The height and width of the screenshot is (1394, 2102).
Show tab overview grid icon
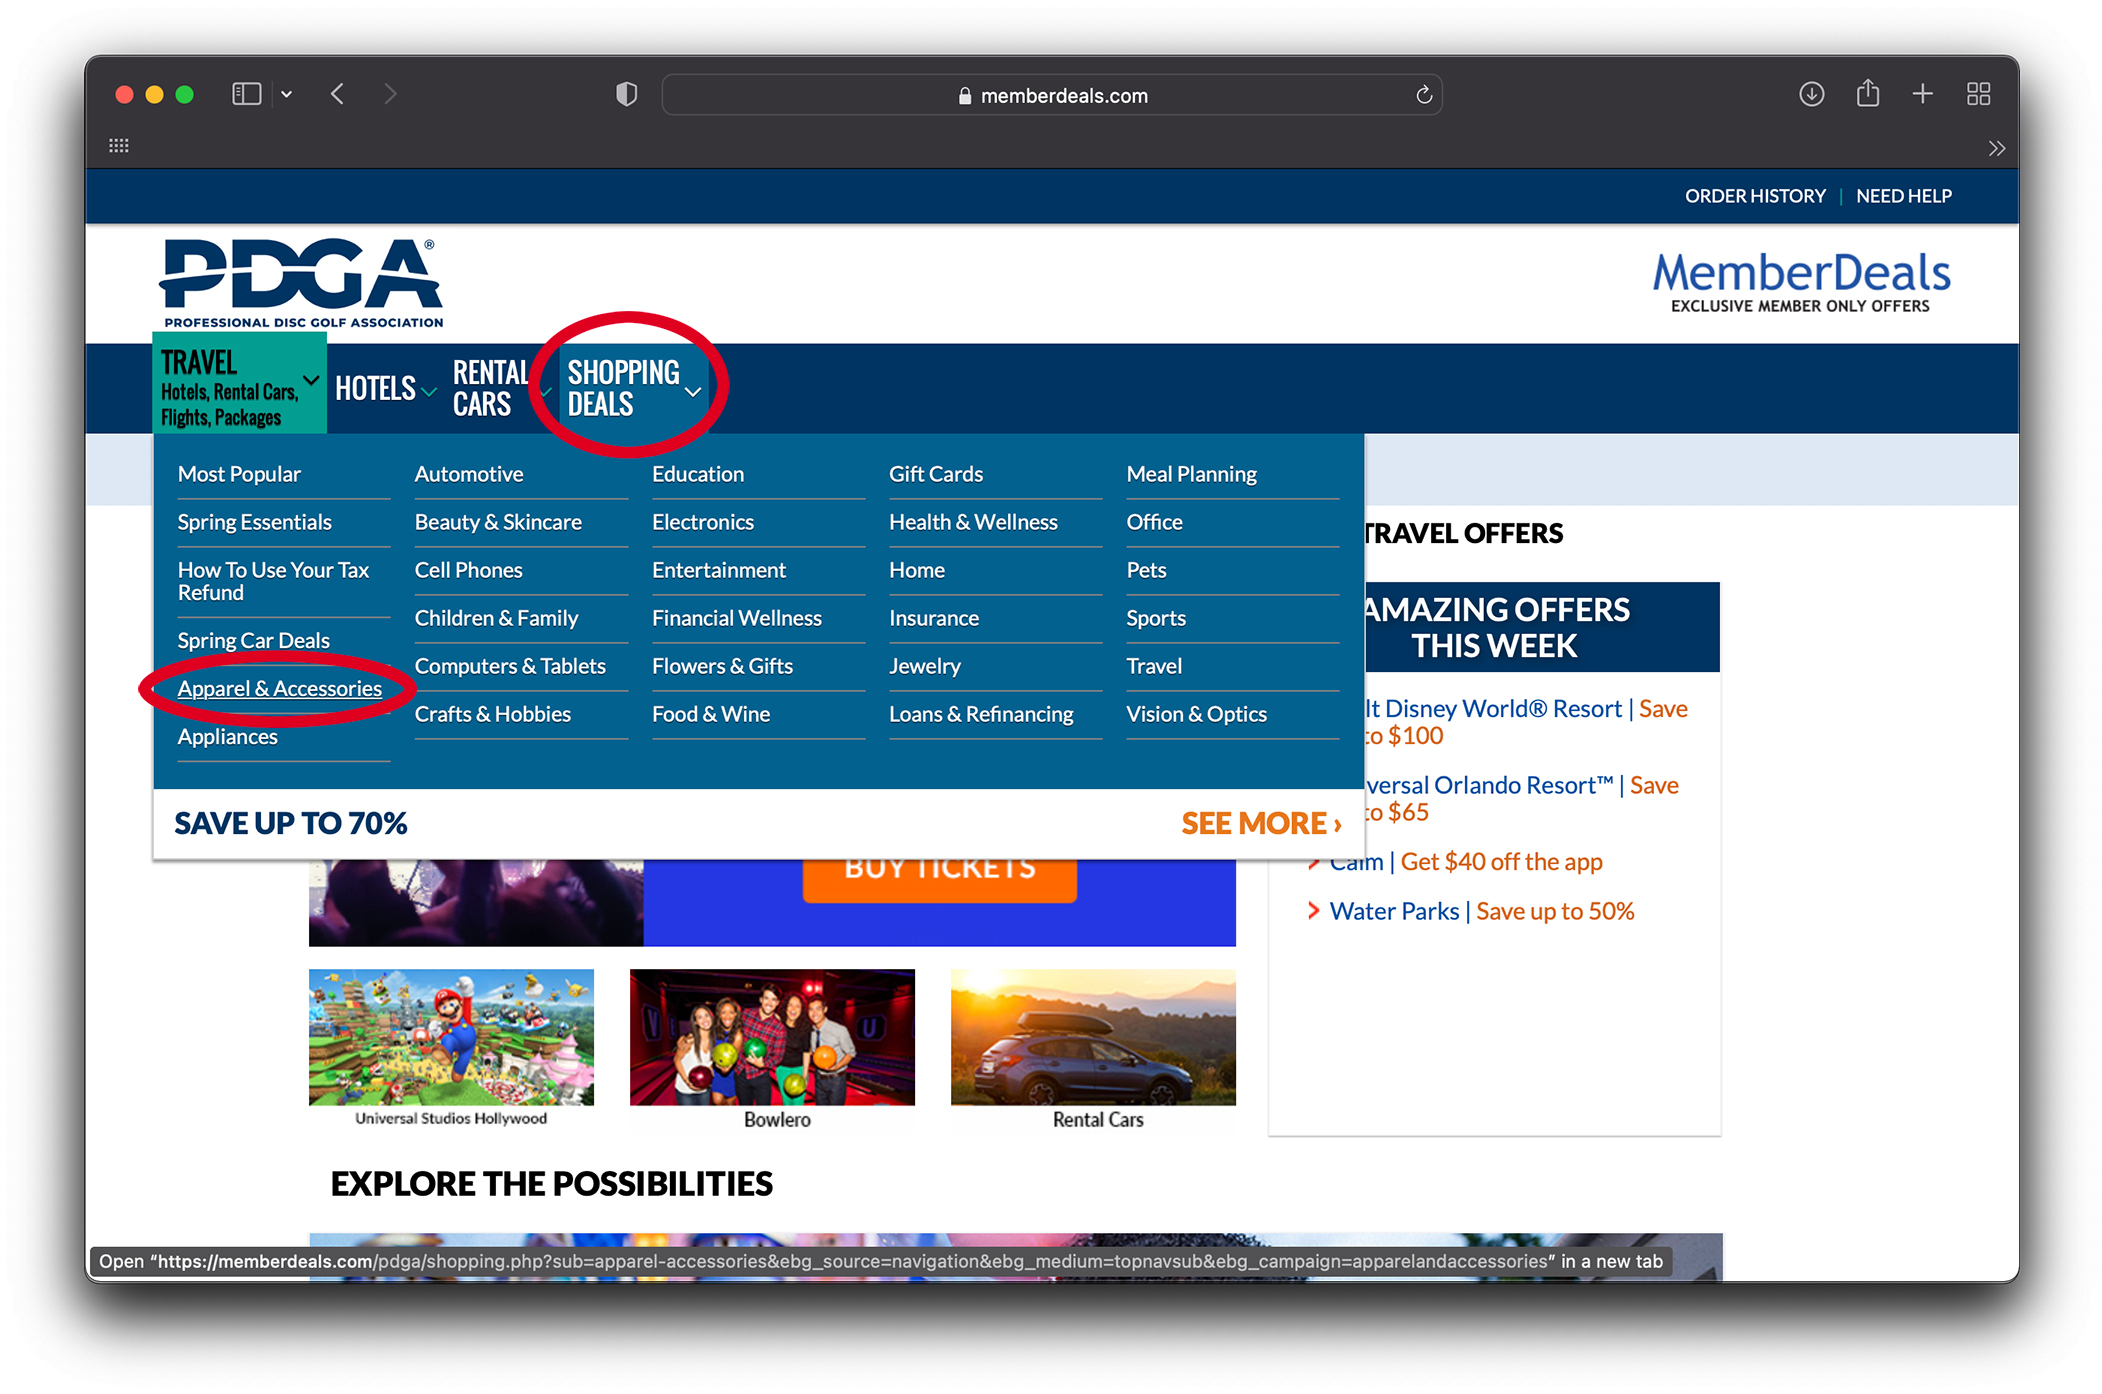1978,94
